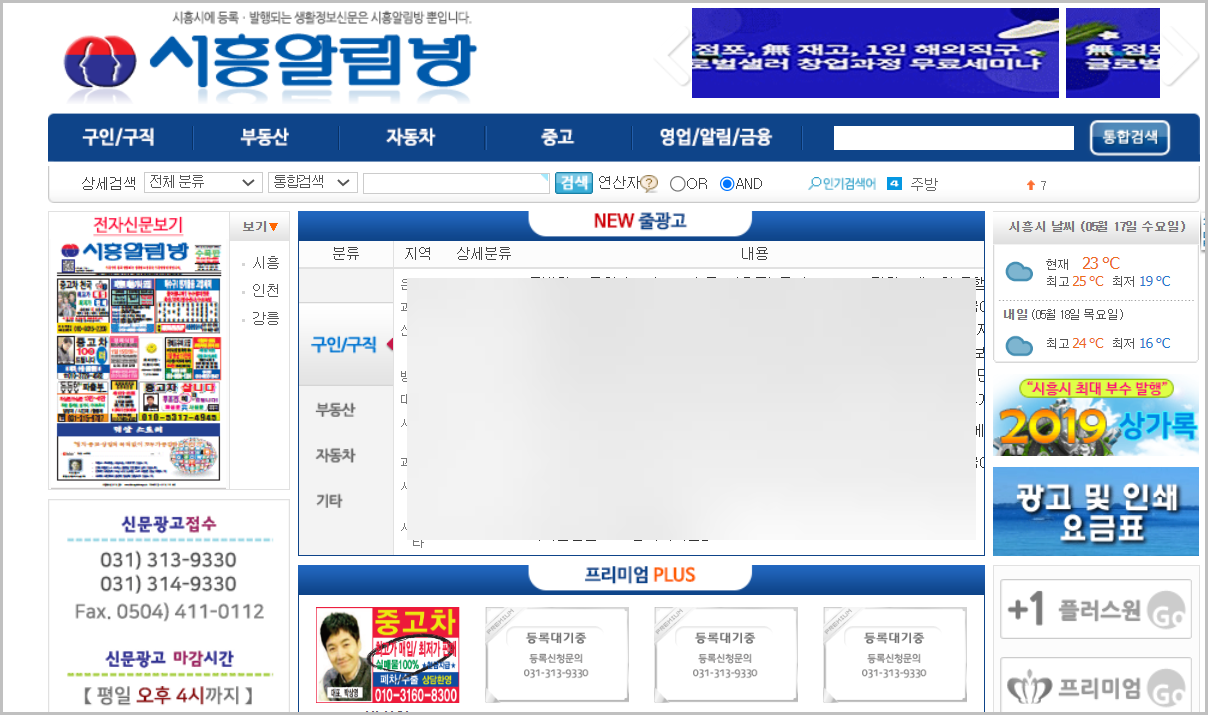Select the OR operator radio button
Screen dimensions: 1208x715
tap(677, 184)
